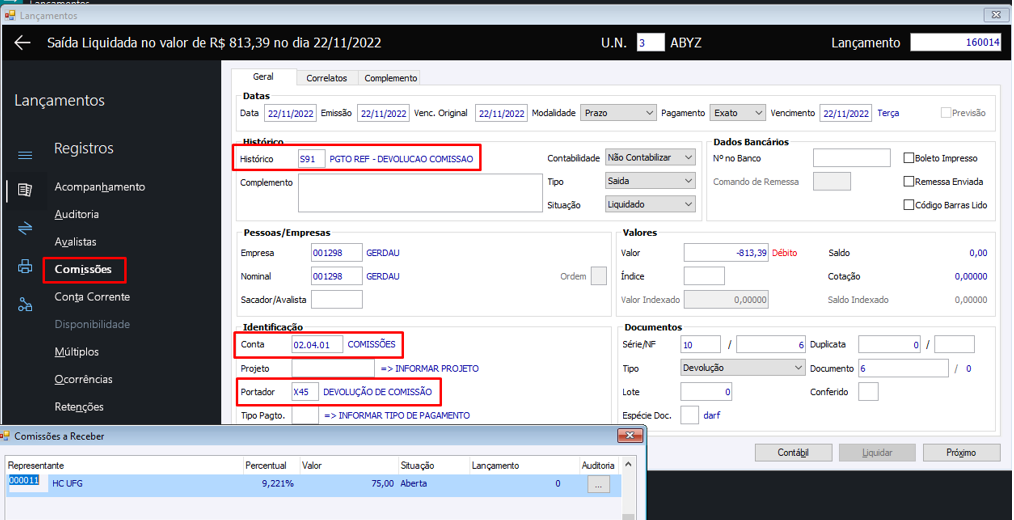Viewport: 1014px width, 520px height.
Task: Click the Contábil button
Action: pyautogui.click(x=793, y=453)
